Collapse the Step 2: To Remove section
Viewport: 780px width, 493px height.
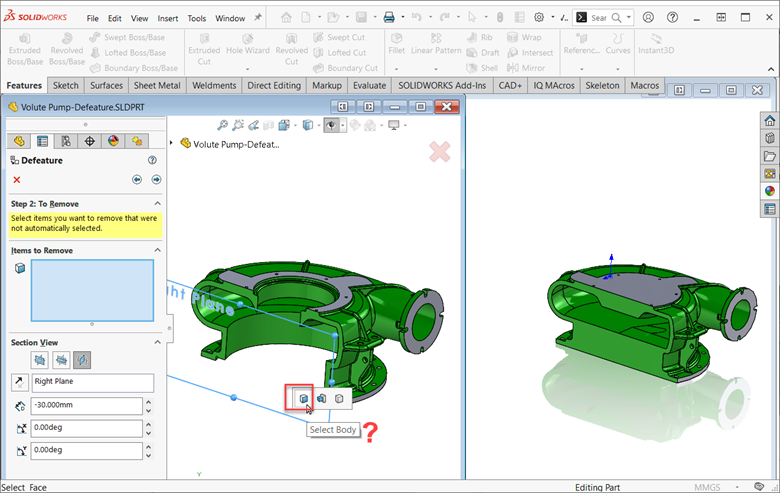(x=157, y=203)
